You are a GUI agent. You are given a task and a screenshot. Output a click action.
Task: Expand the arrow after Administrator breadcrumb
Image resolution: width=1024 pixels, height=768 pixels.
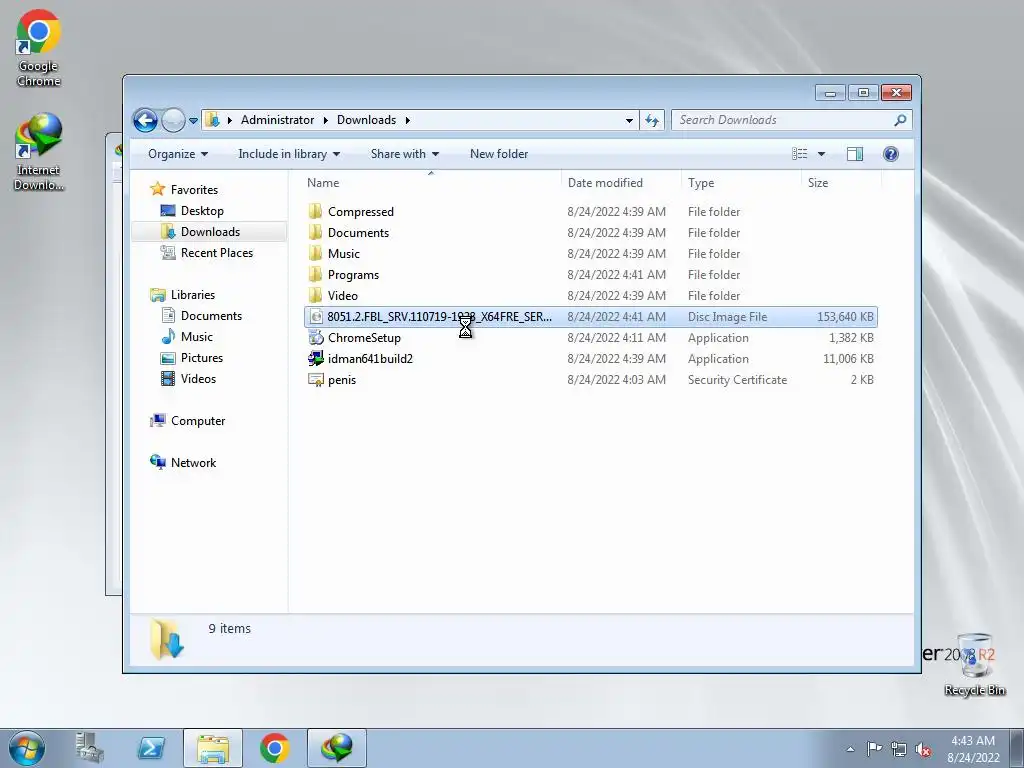click(325, 120)
